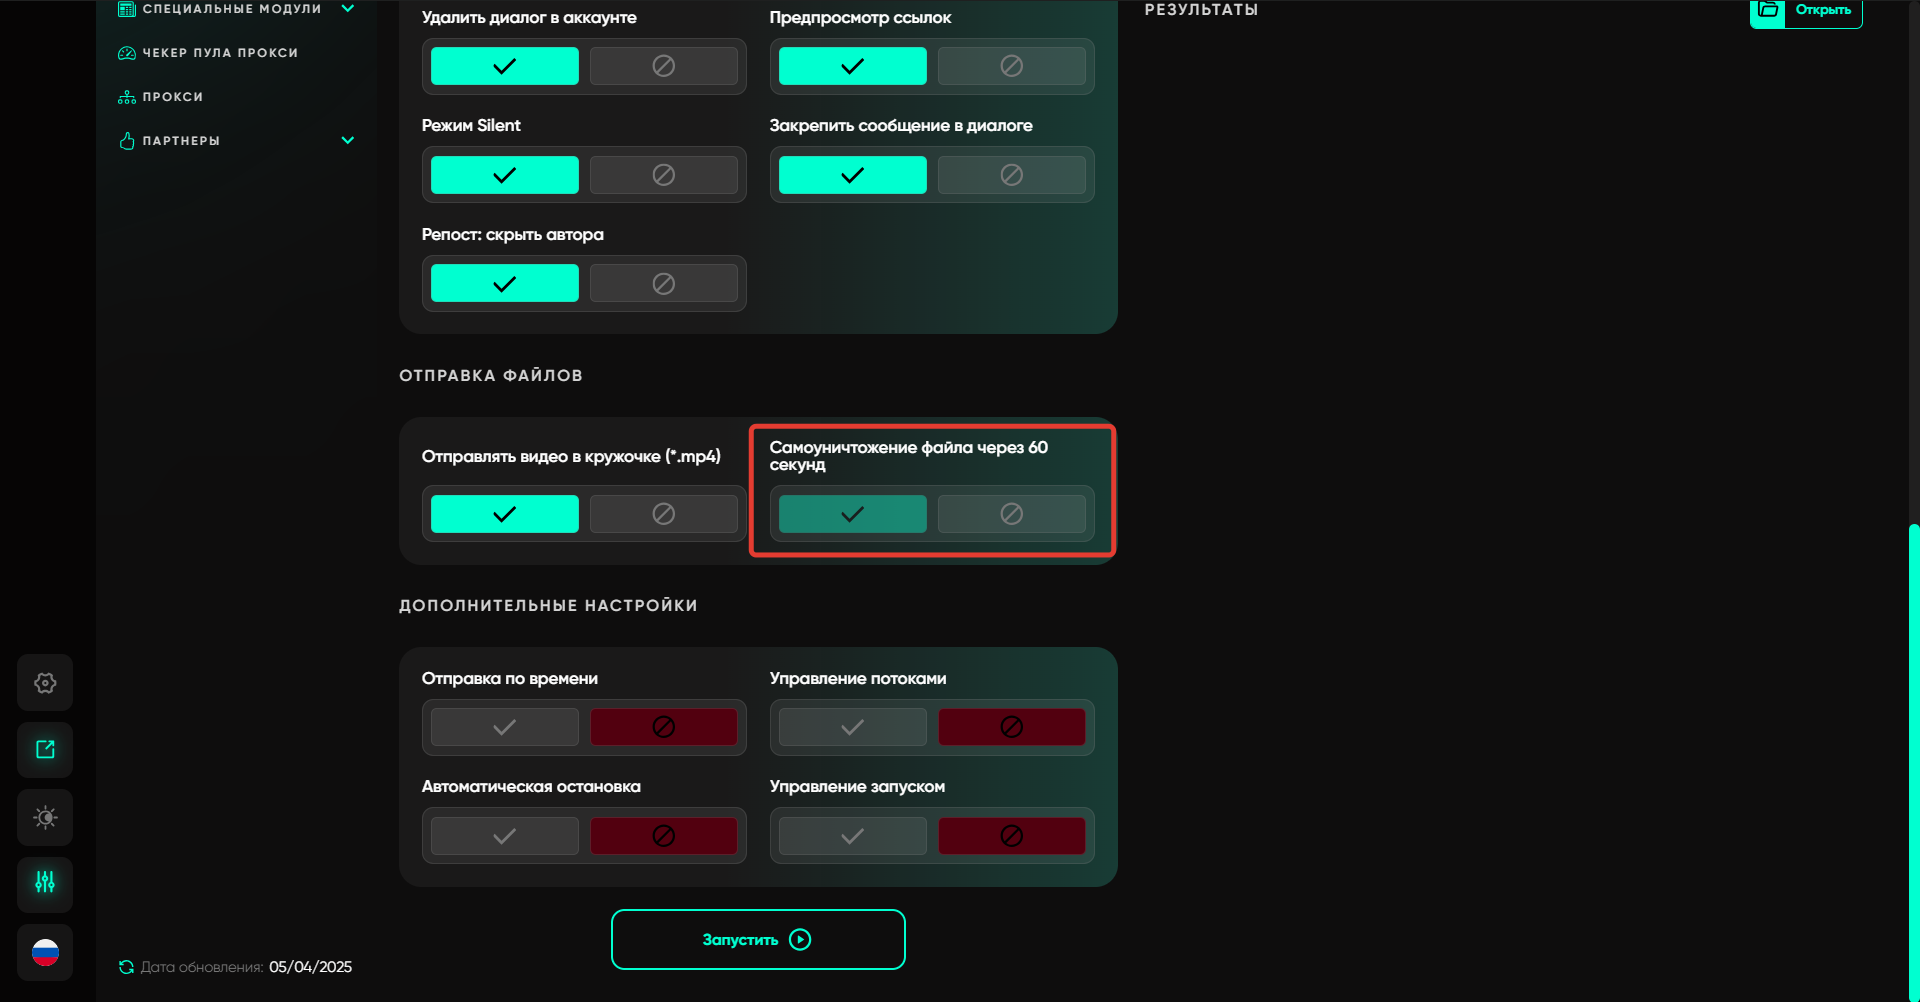Image resolution: width=1920 pixels, height=1002 pixels.
Task: Click the gauge icon for Чекер пула прокси
Action: click(x=127, y=53)
